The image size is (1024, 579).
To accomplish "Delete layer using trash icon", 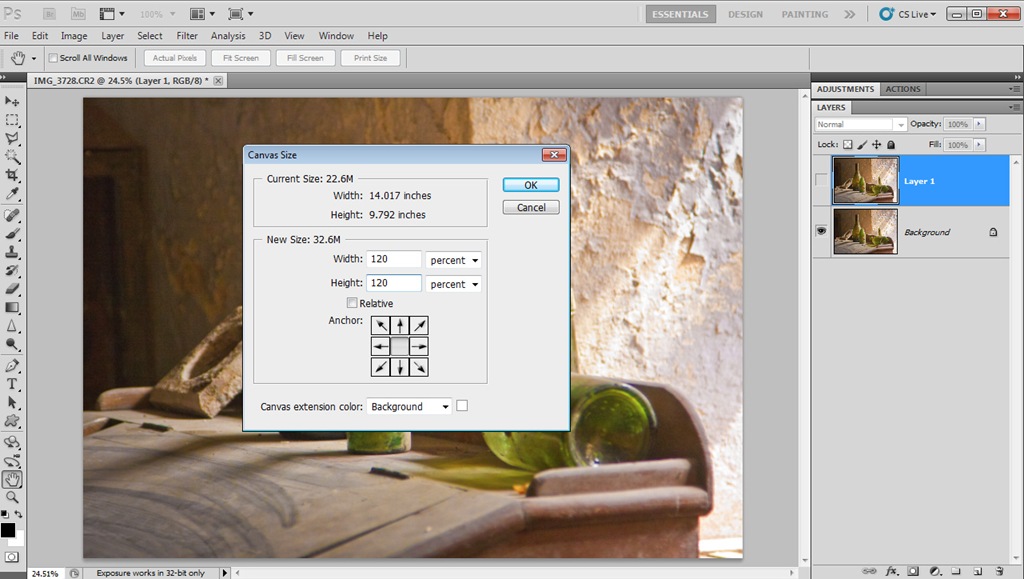I will click(x=1000, y=571).
